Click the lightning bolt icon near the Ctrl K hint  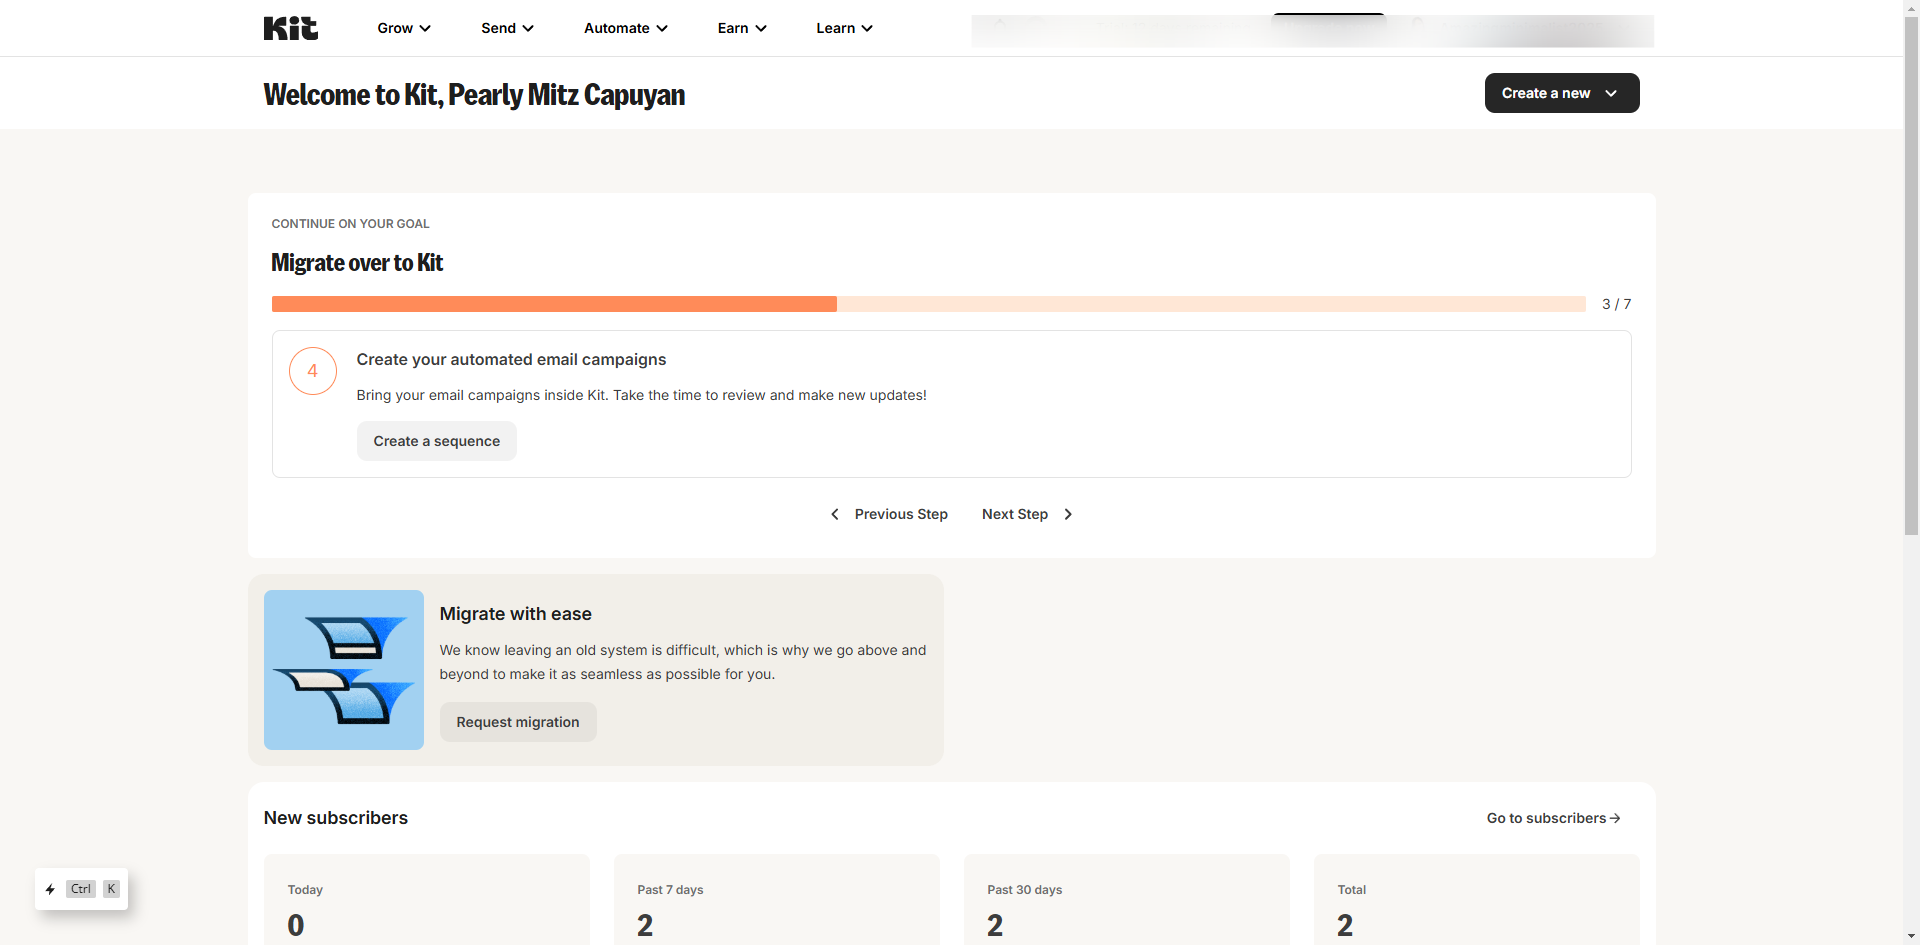[x=50, y=889]
